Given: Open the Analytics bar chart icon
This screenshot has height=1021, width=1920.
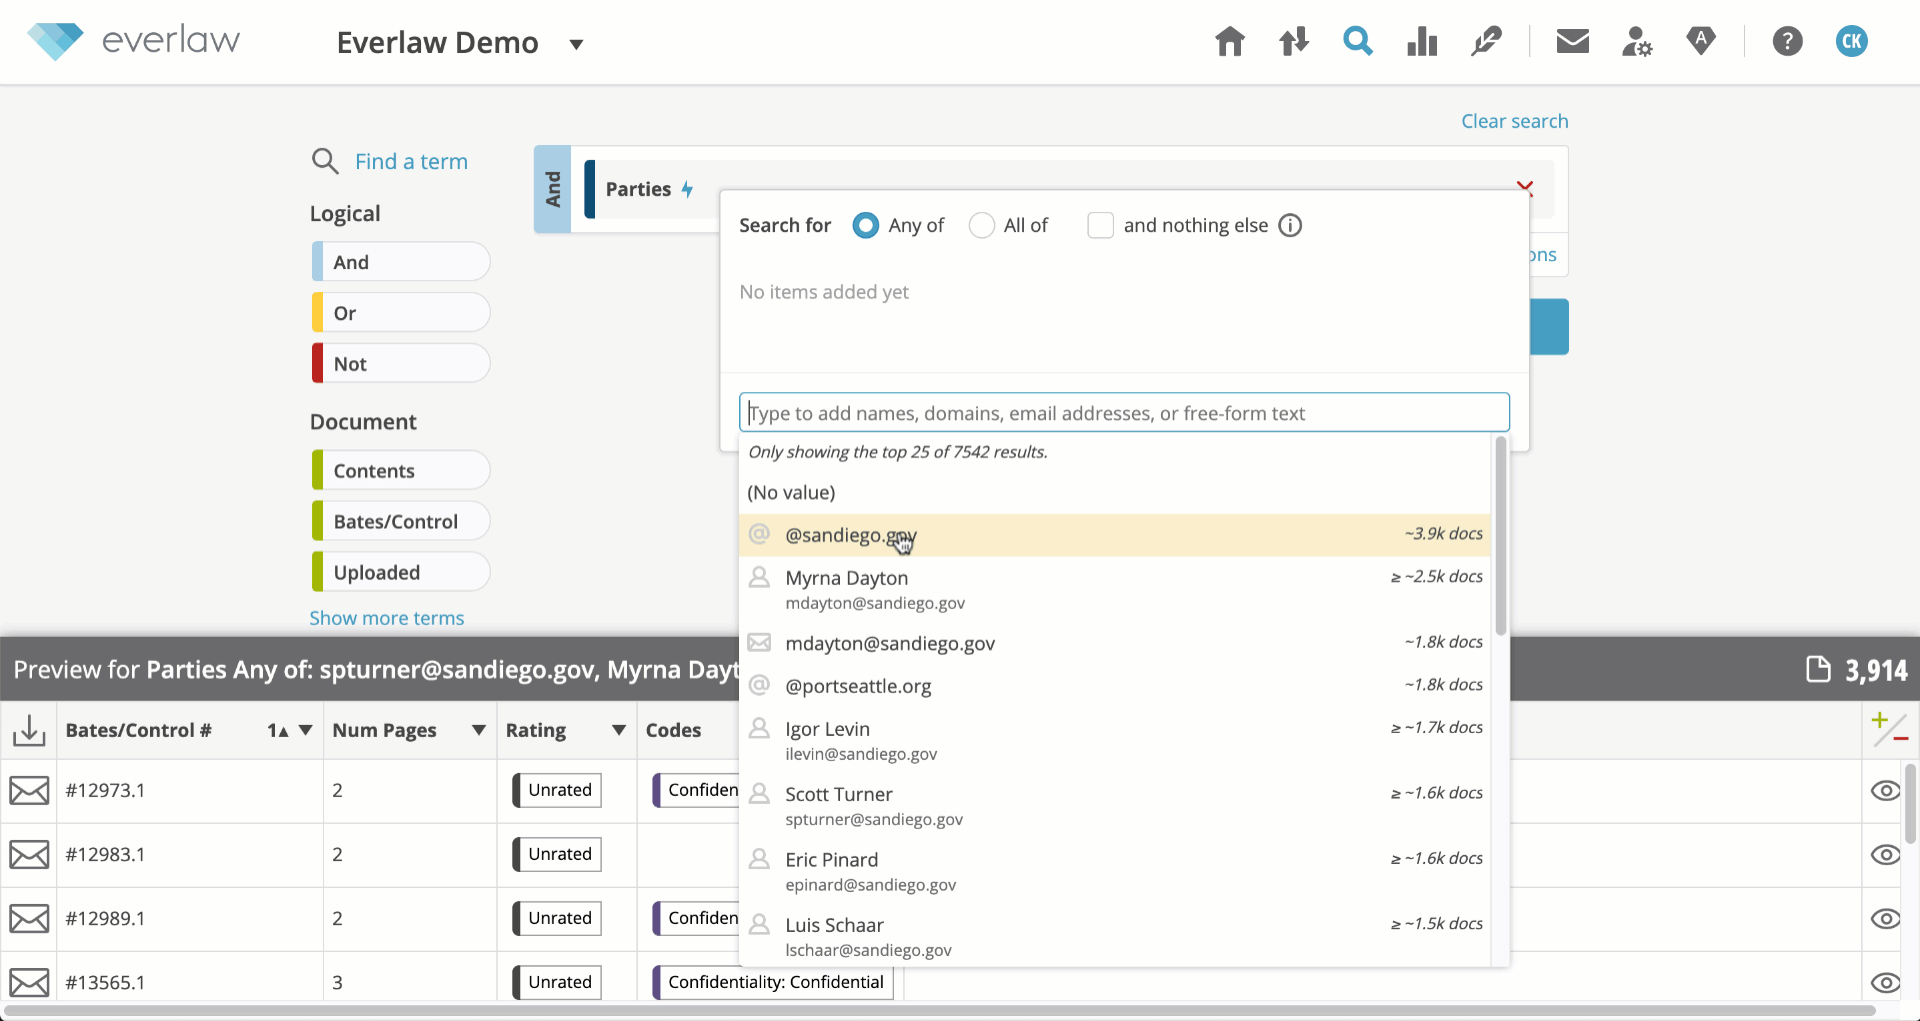Looking at the screenshot, I should coord(1421,42).
